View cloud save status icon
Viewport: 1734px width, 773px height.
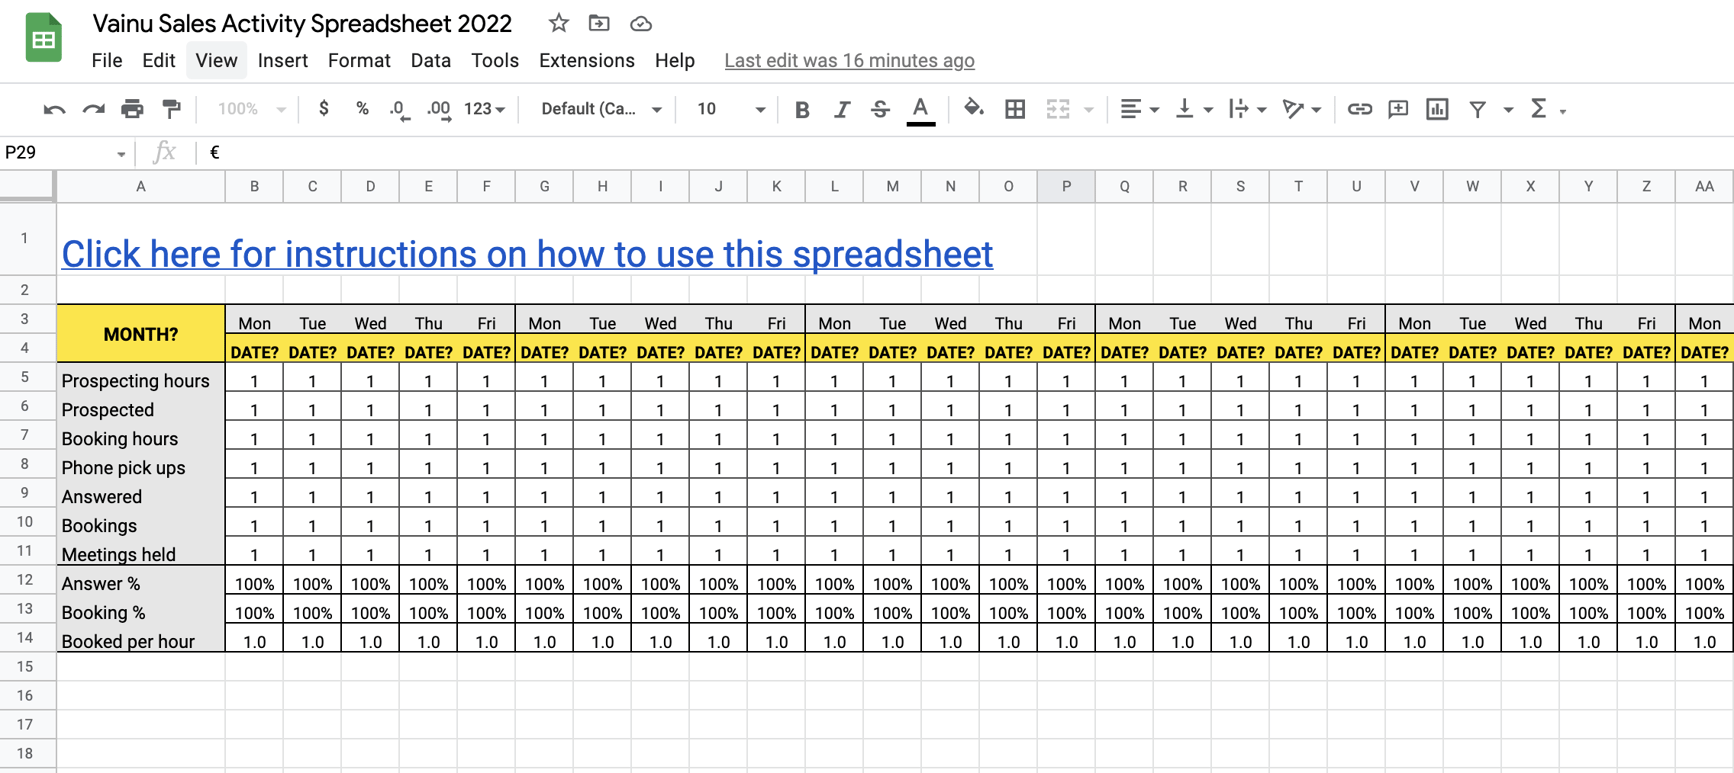click(x=641, y=23)
